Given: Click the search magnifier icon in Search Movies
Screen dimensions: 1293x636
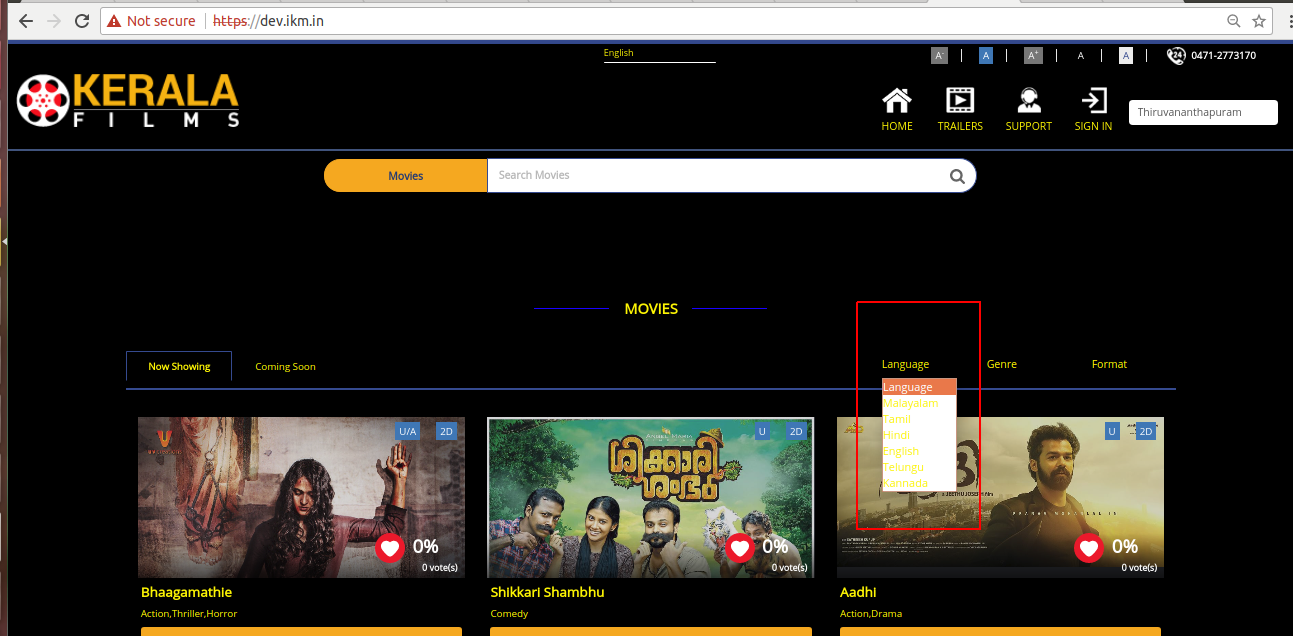Looking at the screenshot, I should (x=957, y=176).
